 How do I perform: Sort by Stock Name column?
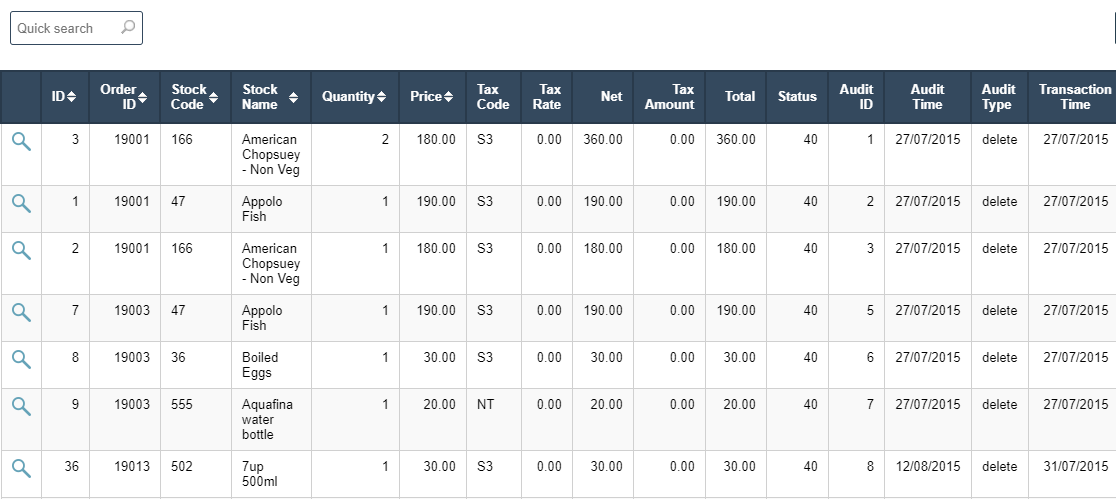[x=270, y=97]
